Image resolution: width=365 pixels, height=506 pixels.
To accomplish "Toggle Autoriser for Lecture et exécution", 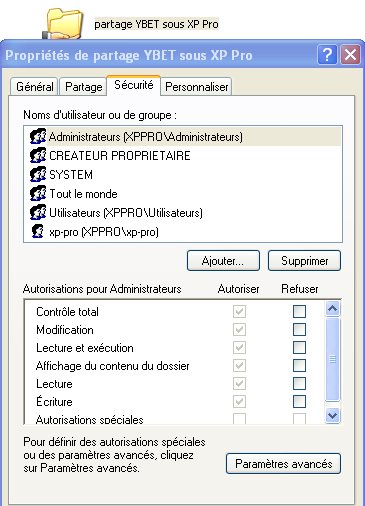I will coord(239,348).
